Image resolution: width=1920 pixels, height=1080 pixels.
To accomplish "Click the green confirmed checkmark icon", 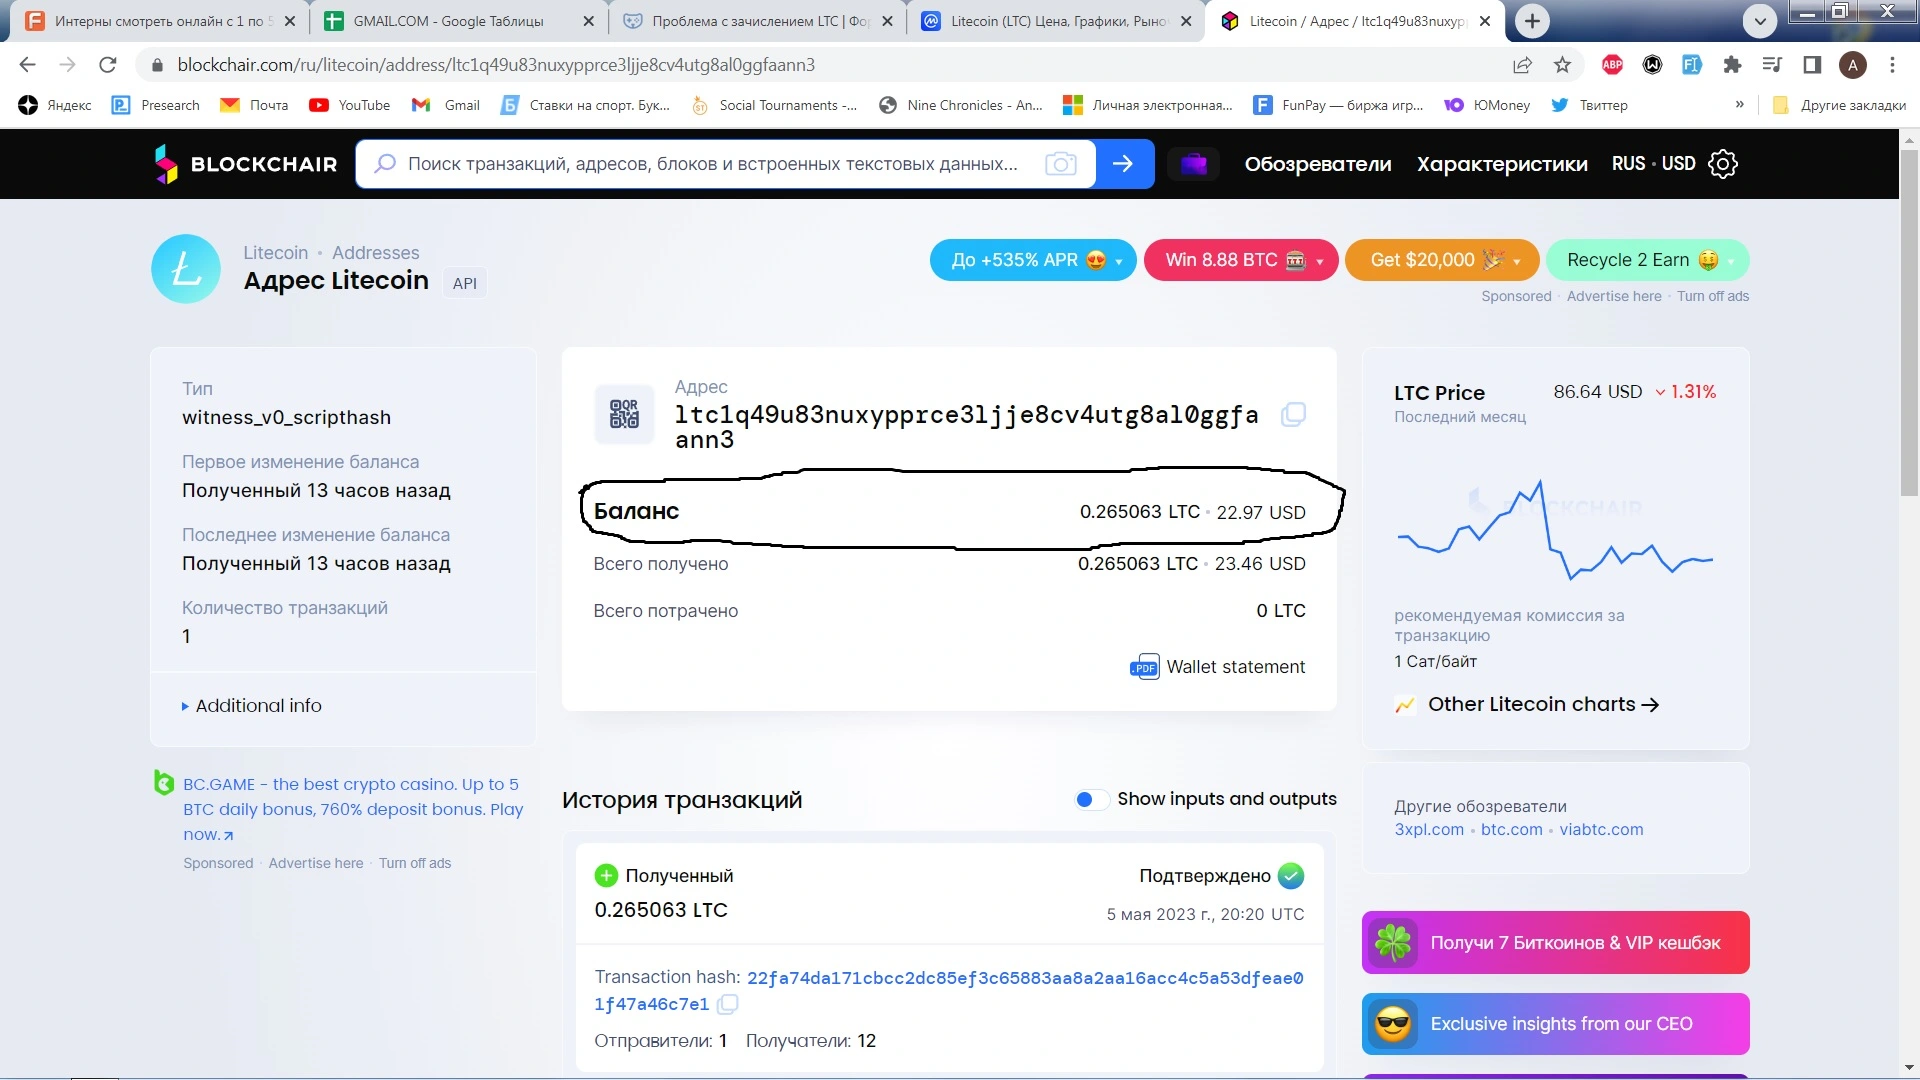I will pyautogui.click(x=1291, y=876).
